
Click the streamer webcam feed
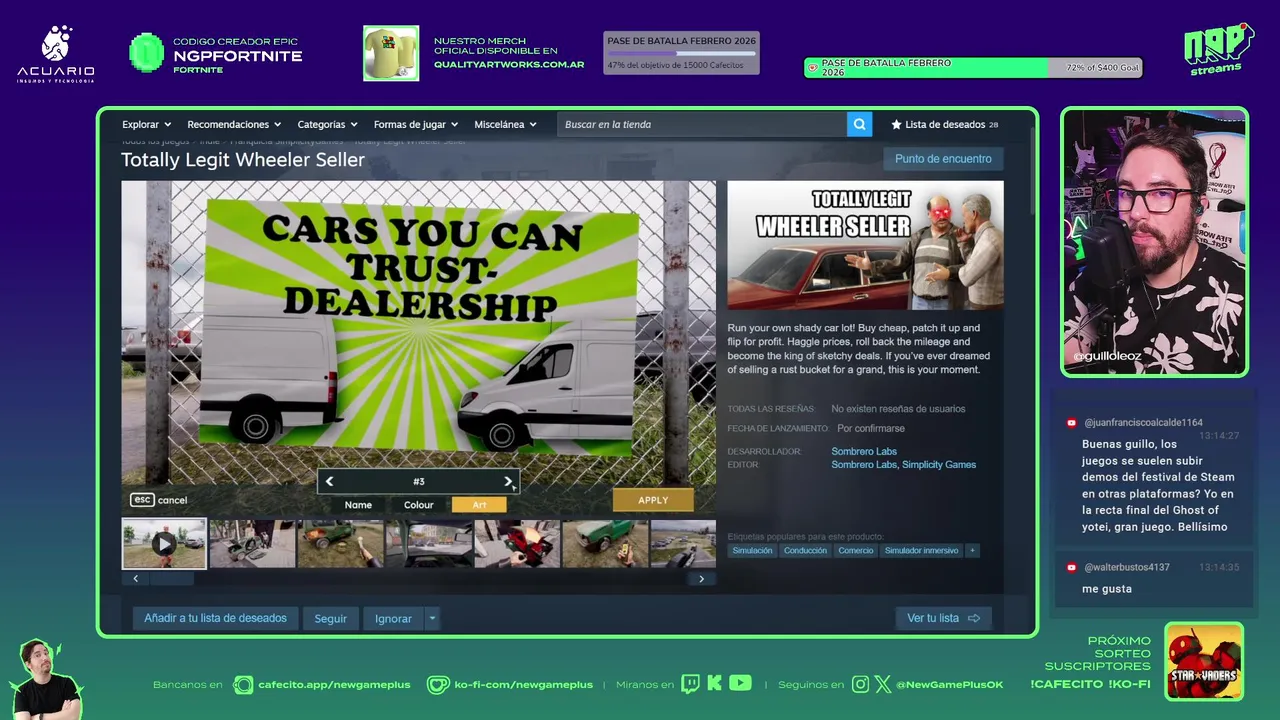(x=1154, y=242)
